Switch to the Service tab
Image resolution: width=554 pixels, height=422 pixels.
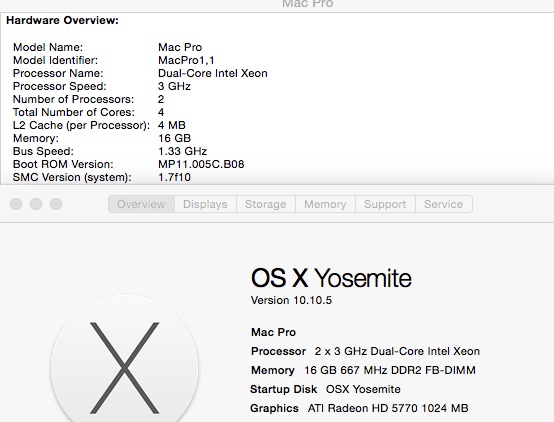click(x=444, y=204)
